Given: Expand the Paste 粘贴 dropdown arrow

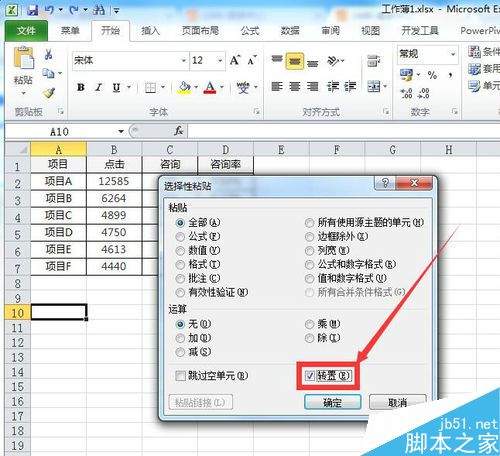Looking at the screenshot, I should 23,93.
